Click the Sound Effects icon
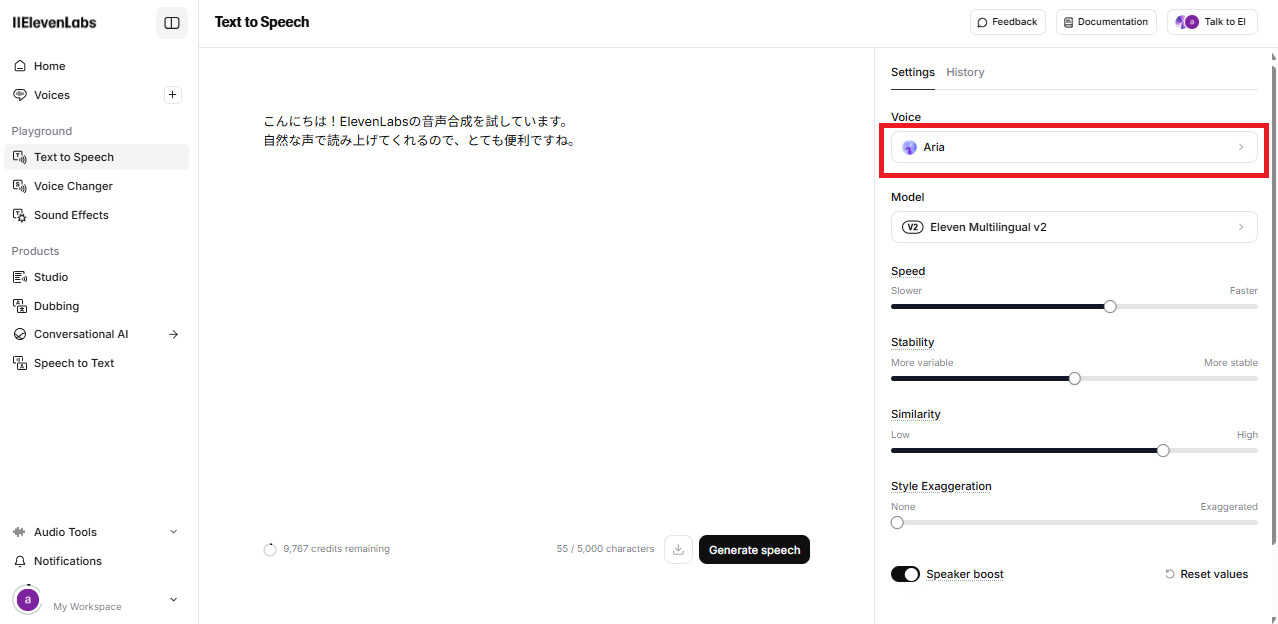 point(20,215)
